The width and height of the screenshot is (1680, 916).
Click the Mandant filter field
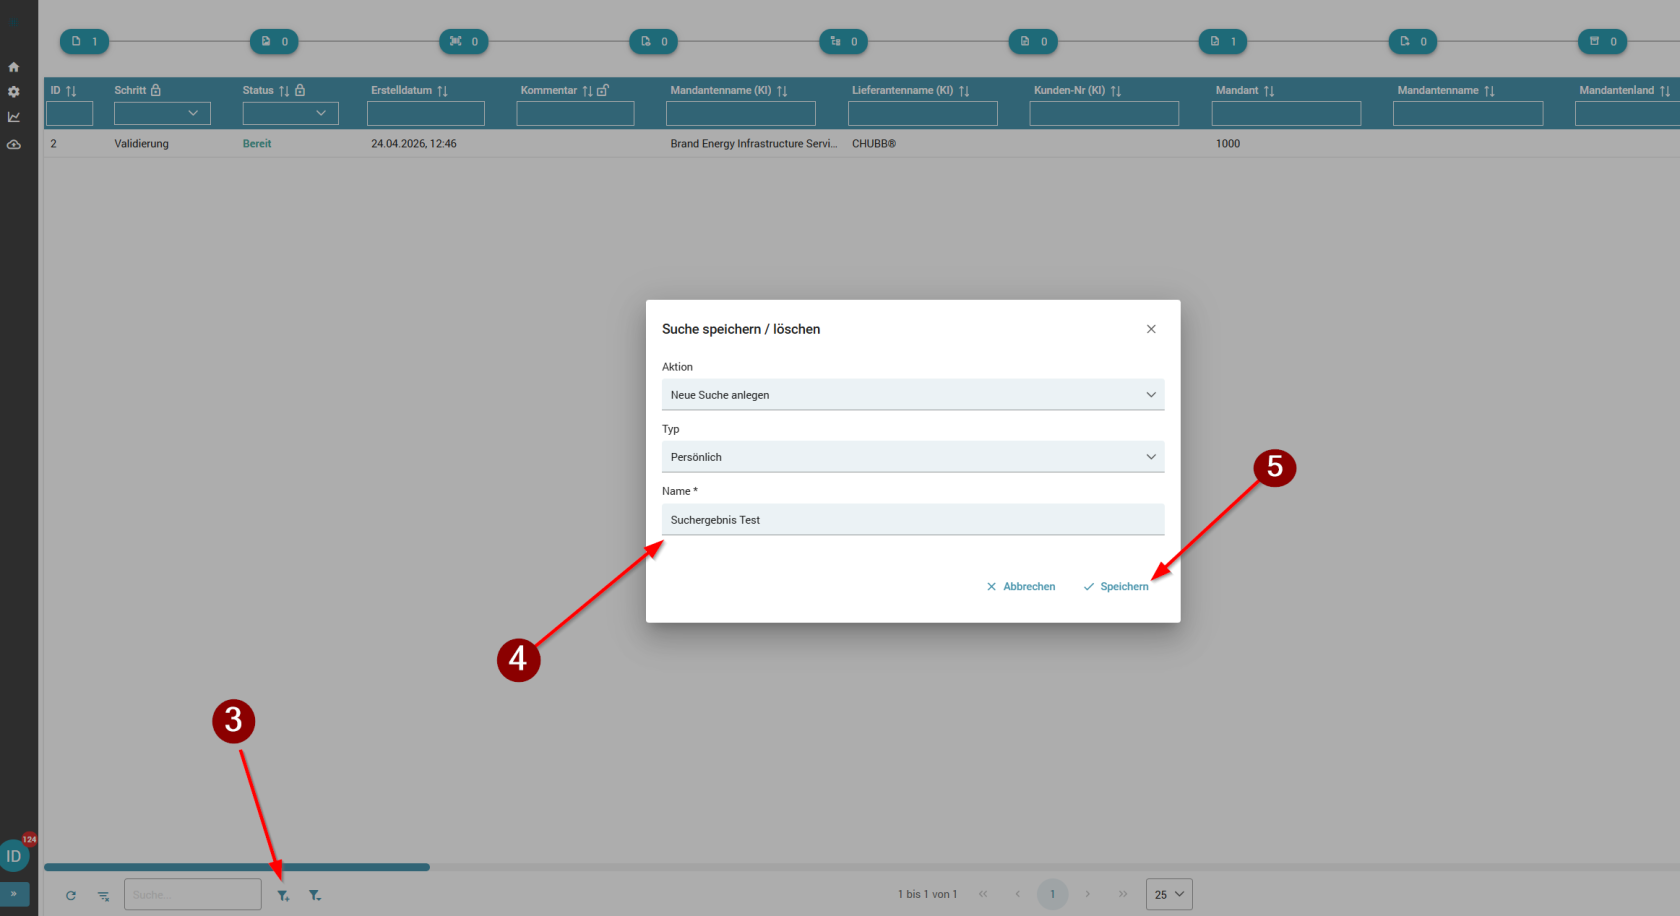click(1286, 113)
